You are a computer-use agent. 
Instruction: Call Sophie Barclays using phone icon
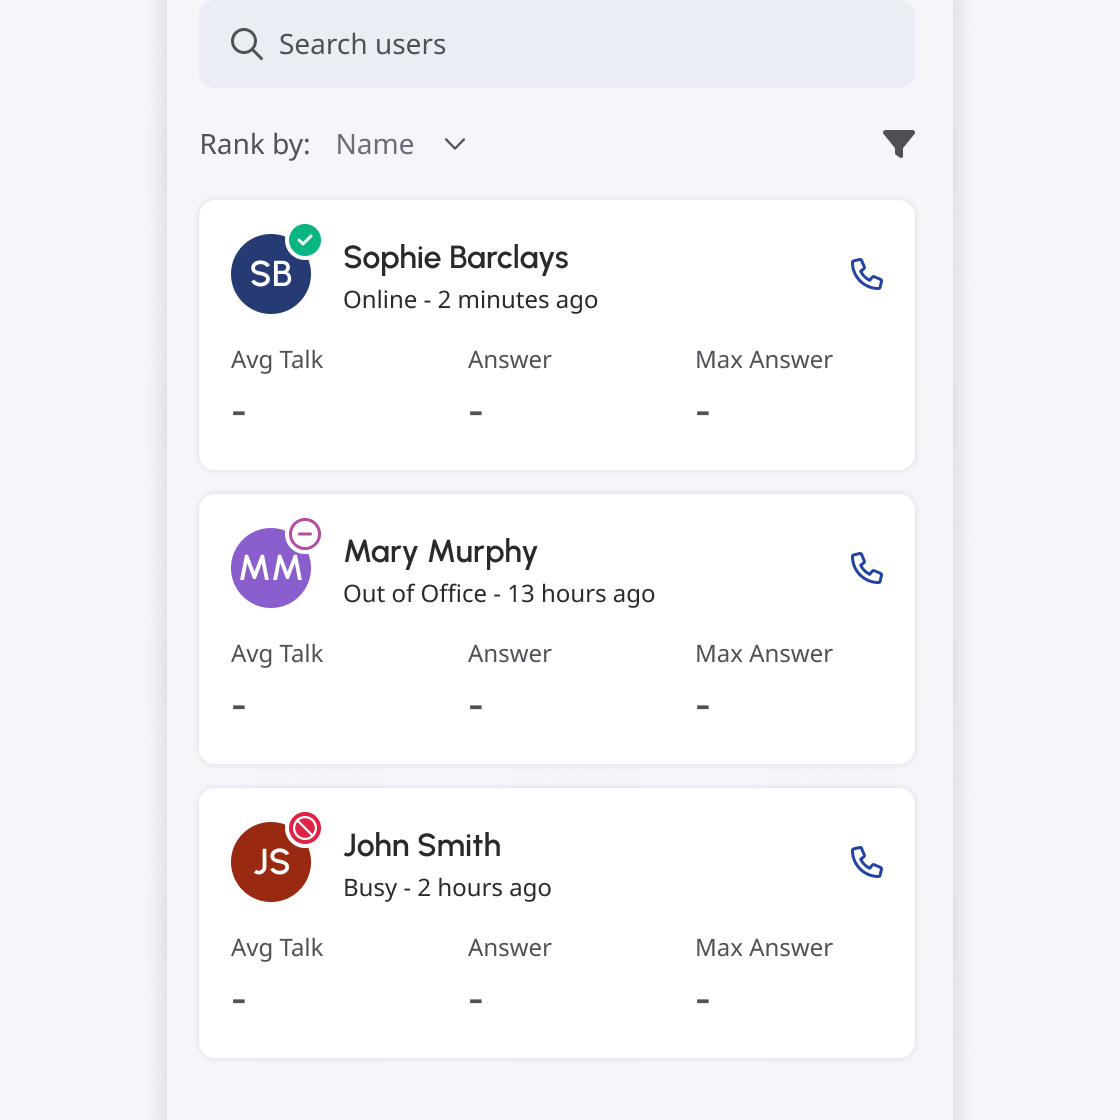click(866, 274)
